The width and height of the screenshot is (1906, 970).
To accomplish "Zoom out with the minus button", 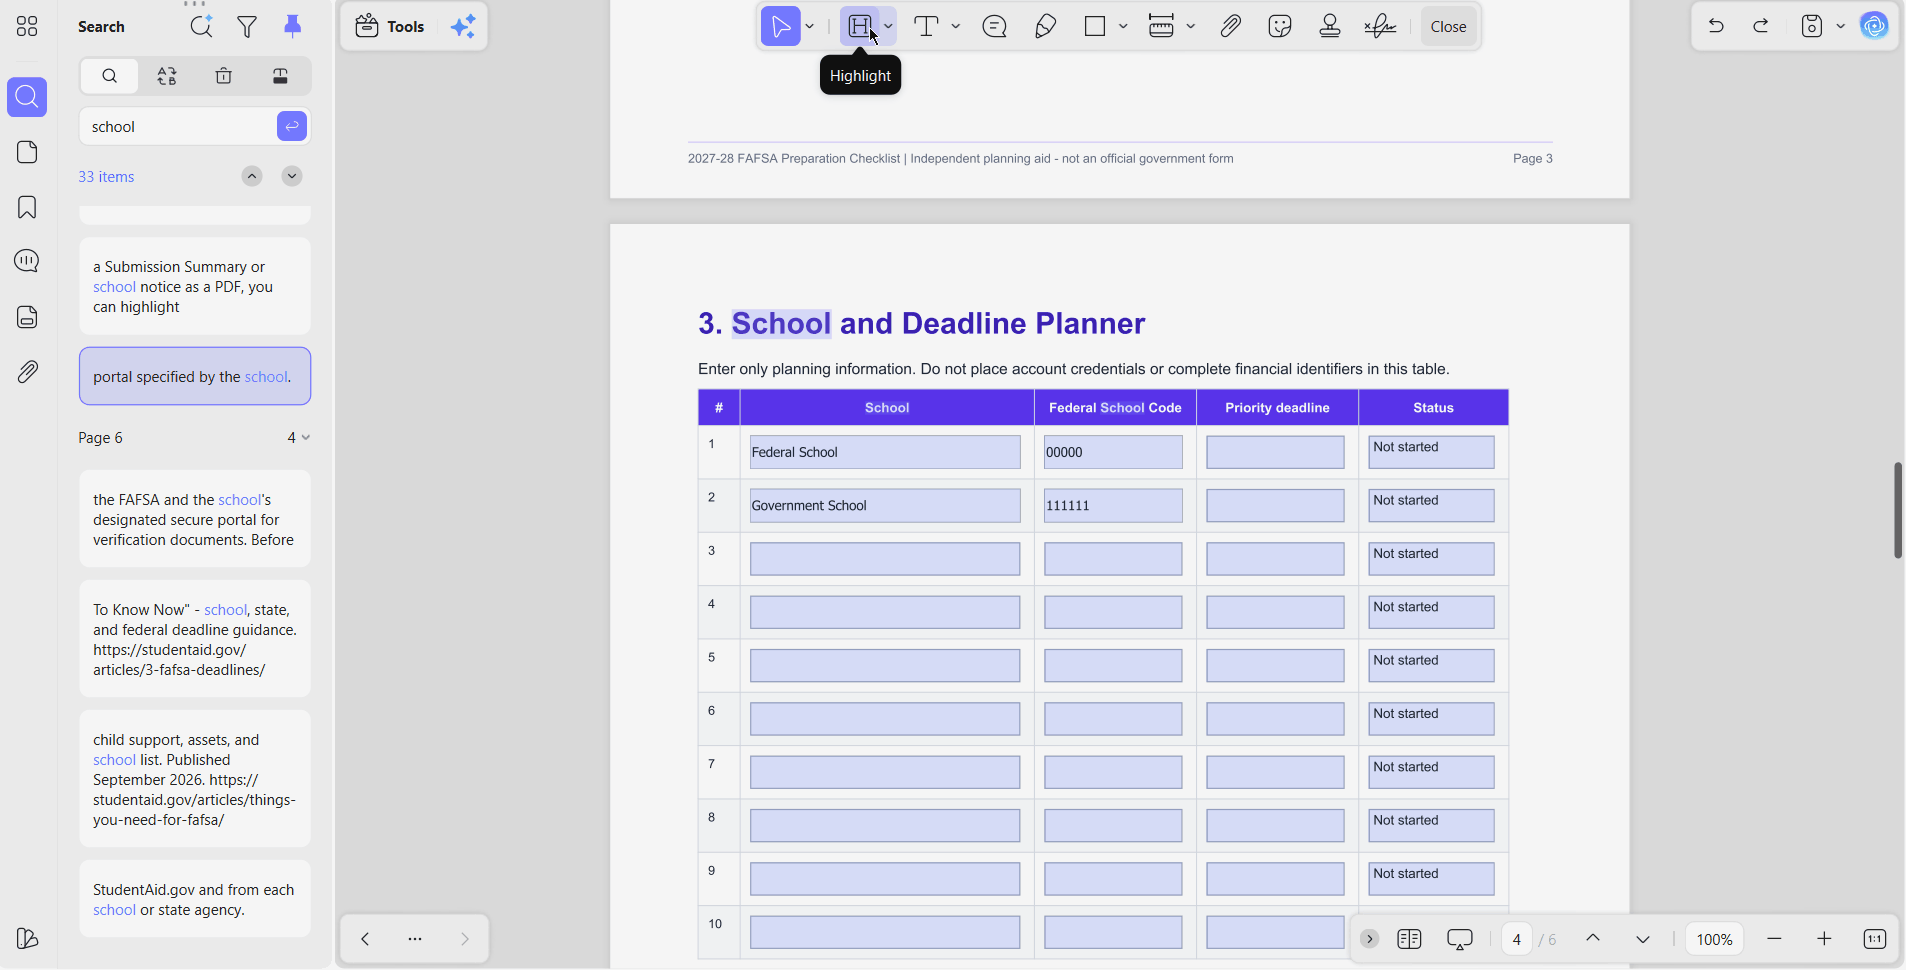I will [x=1775, y=939].
